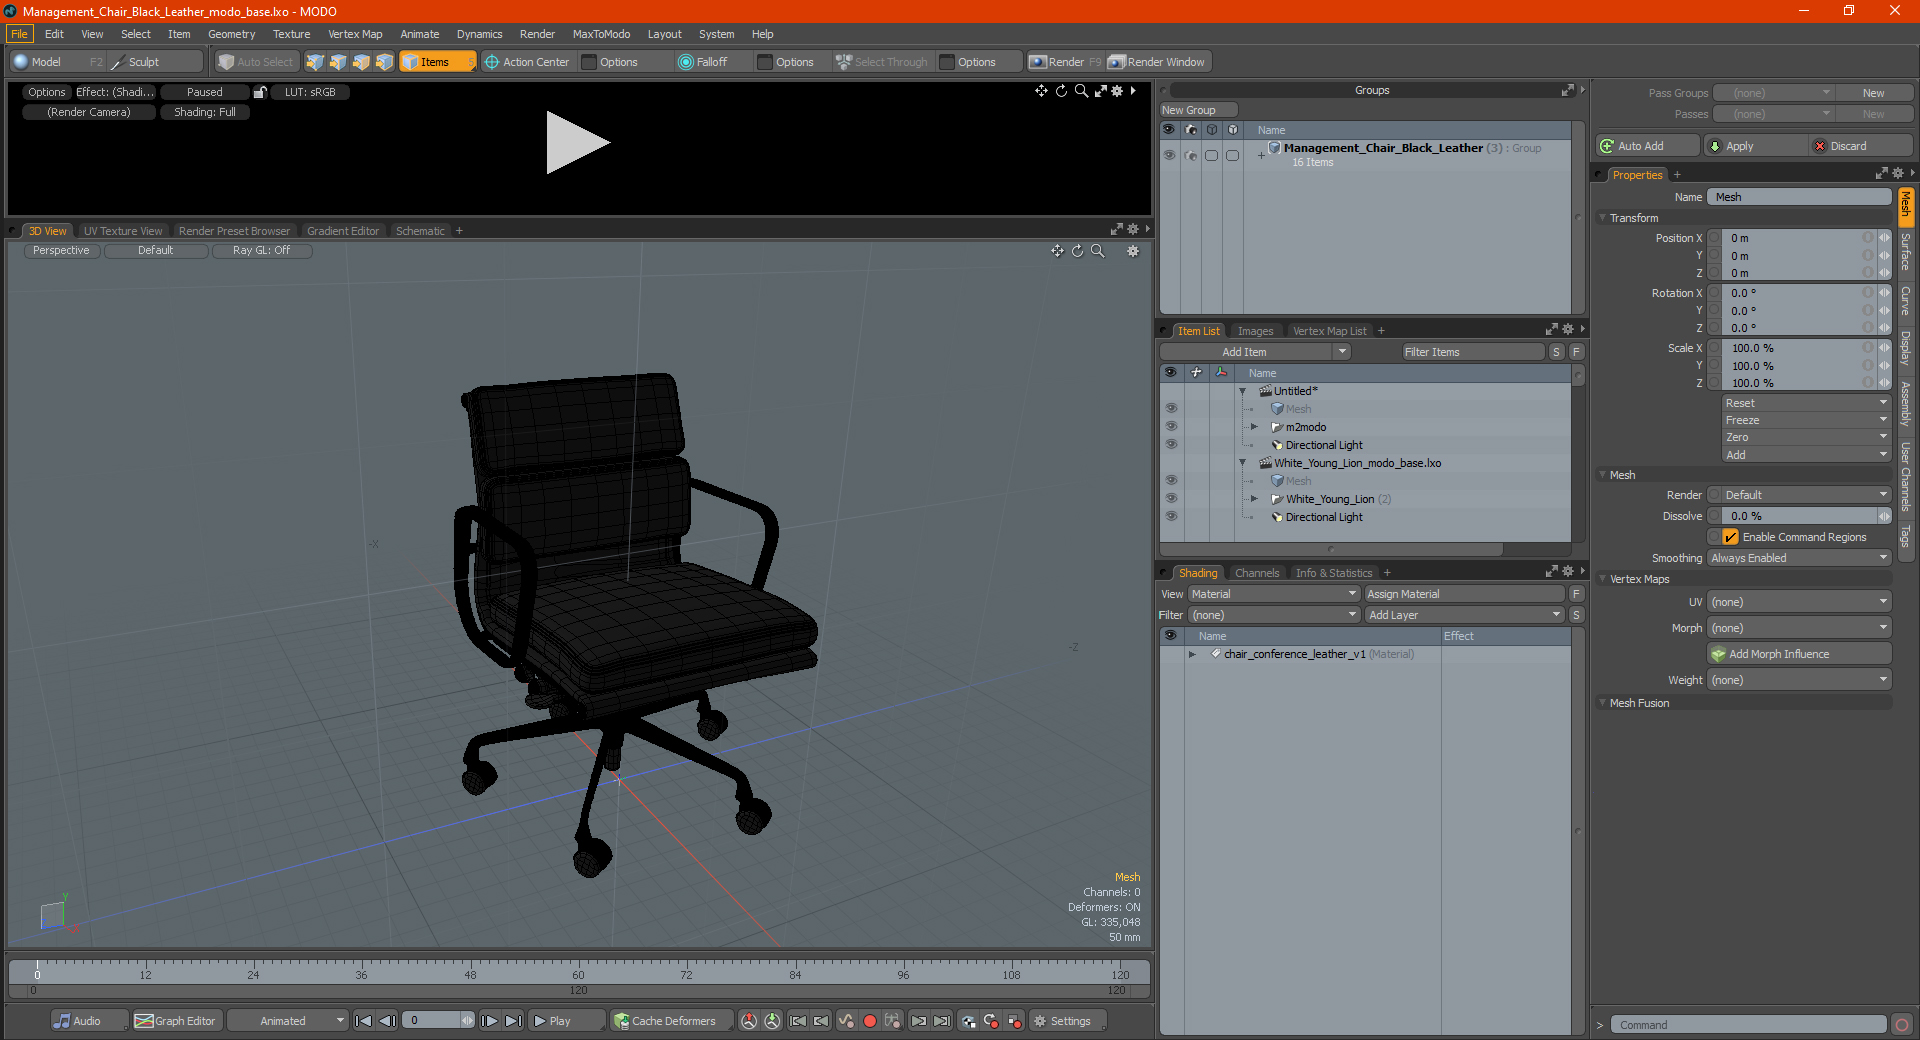Collapse the Untitled* scene tree
Viewport: 1920px width, 1040px height.
1243,391
